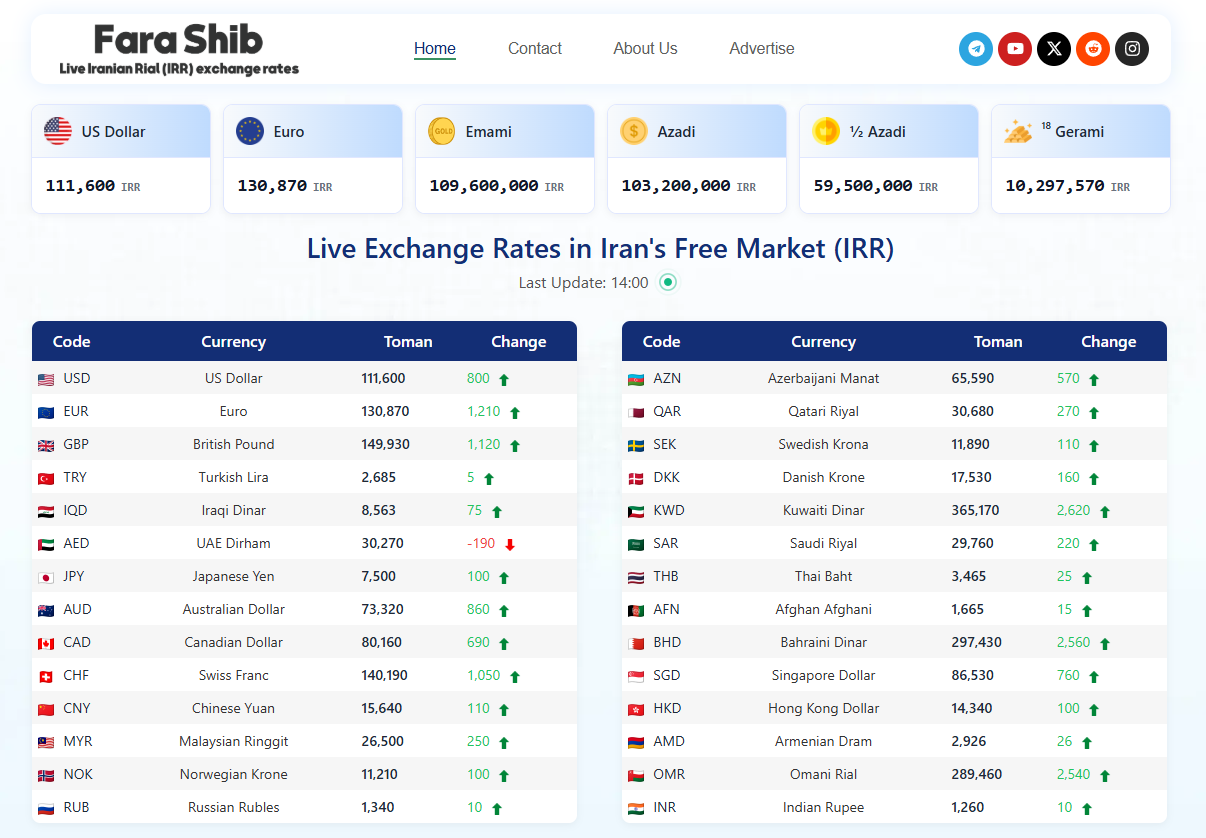
Task: Visit the Instagram icon link
Action: (x=1131, y=49)
